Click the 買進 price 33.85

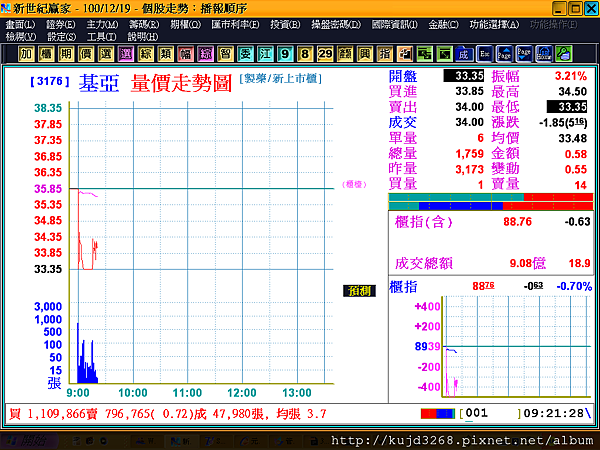pos(470,91)
